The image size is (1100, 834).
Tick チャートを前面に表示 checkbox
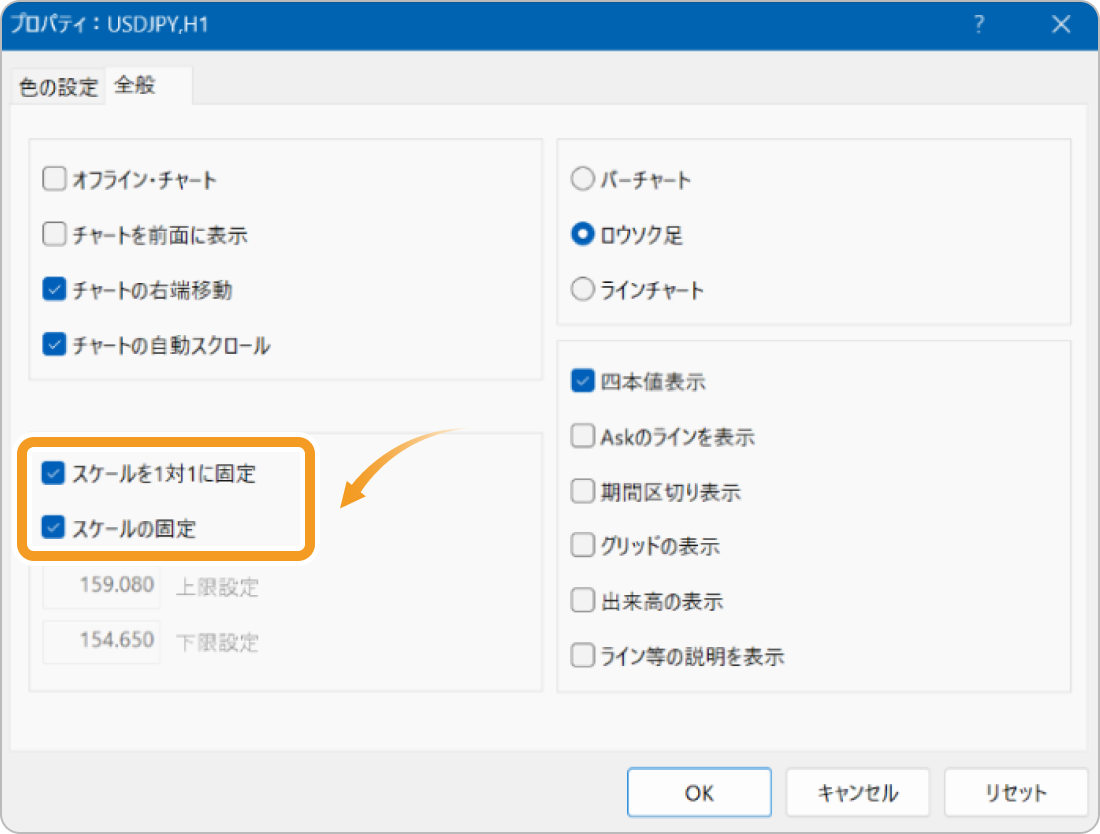(x=54, y=234)
